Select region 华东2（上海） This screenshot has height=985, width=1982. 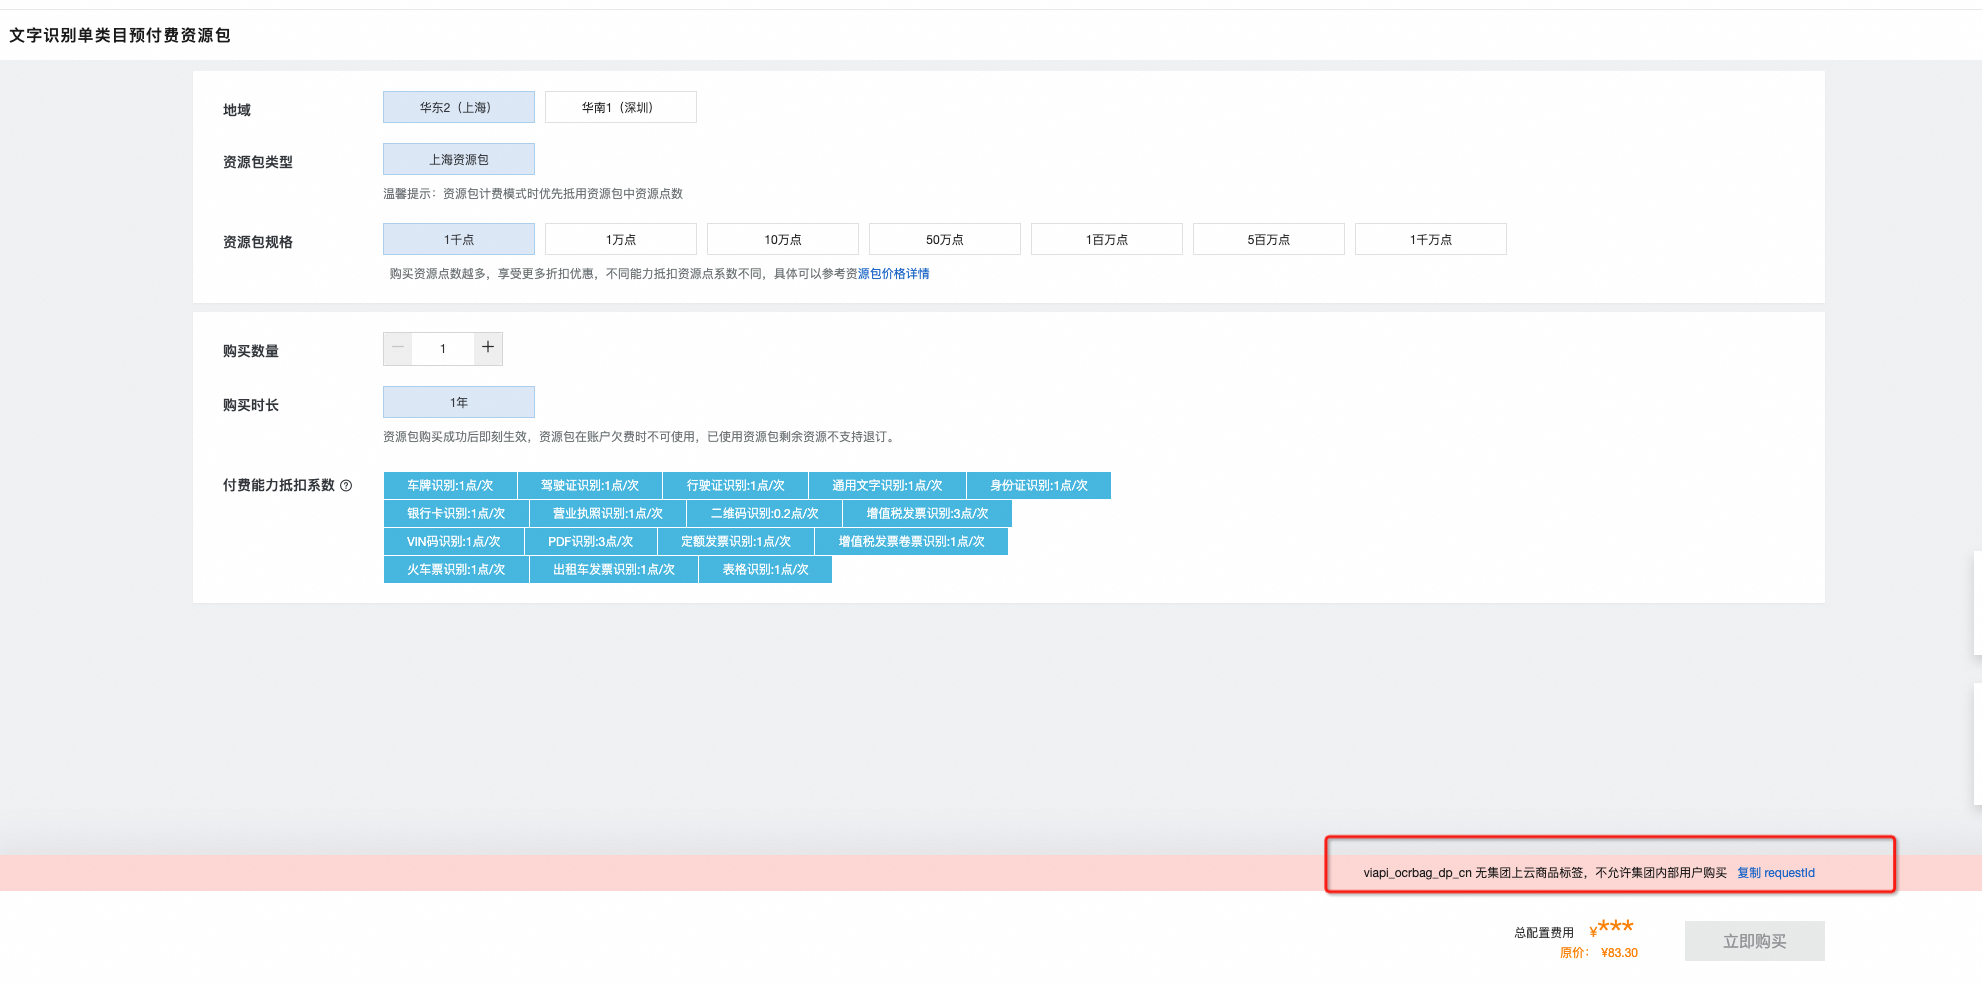(459, 107)
